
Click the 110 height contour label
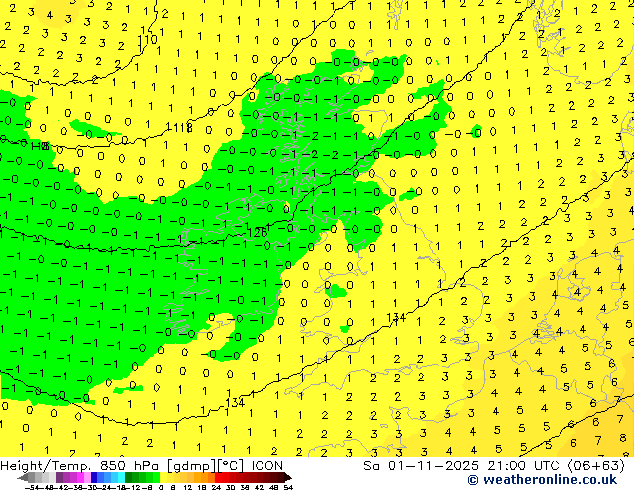147,40
